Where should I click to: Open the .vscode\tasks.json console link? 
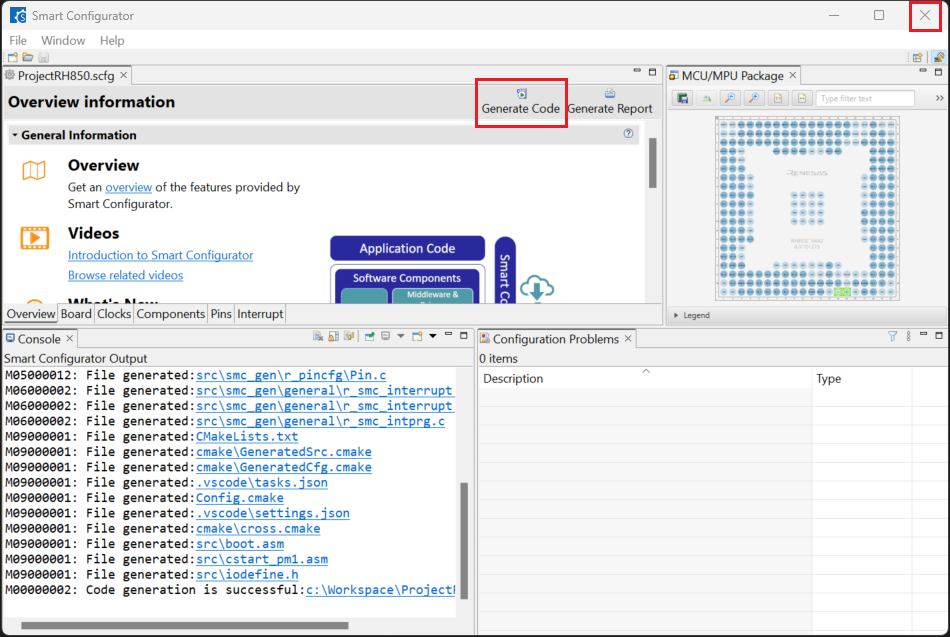pos(262,482)
